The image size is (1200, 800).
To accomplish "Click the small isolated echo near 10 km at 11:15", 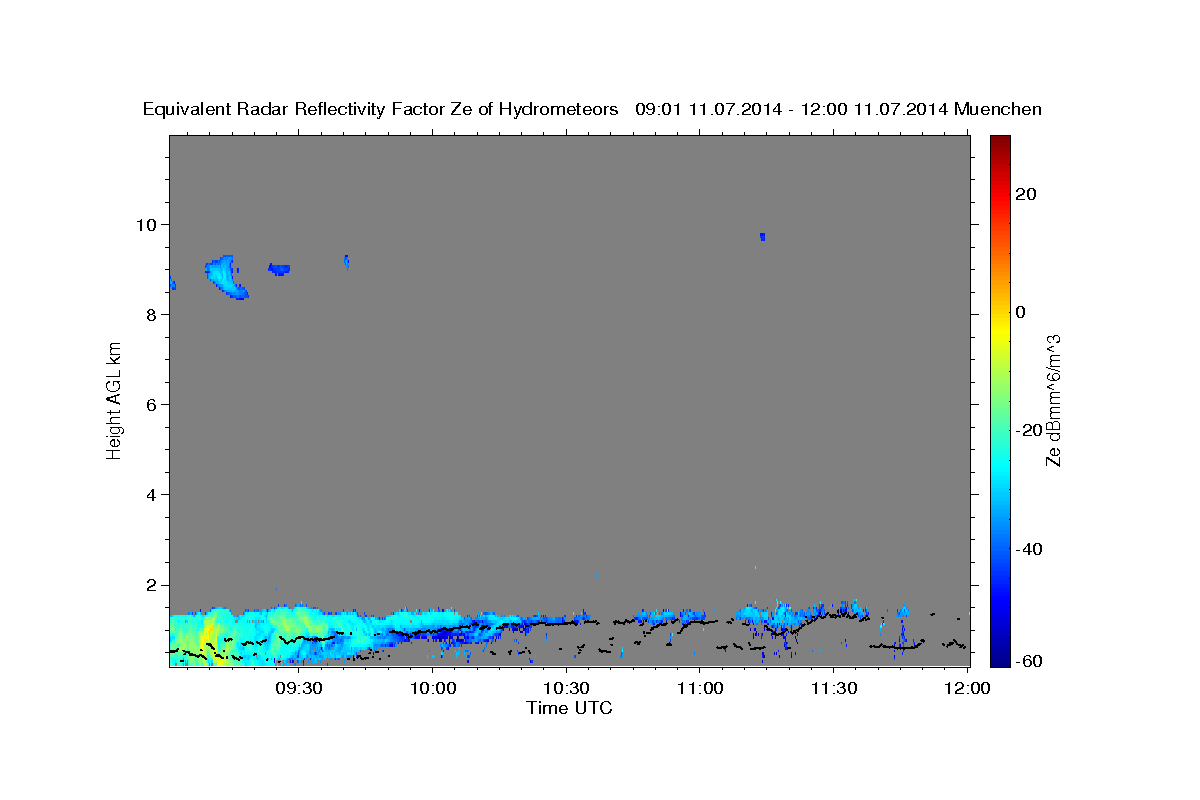I will coord(762,237).
